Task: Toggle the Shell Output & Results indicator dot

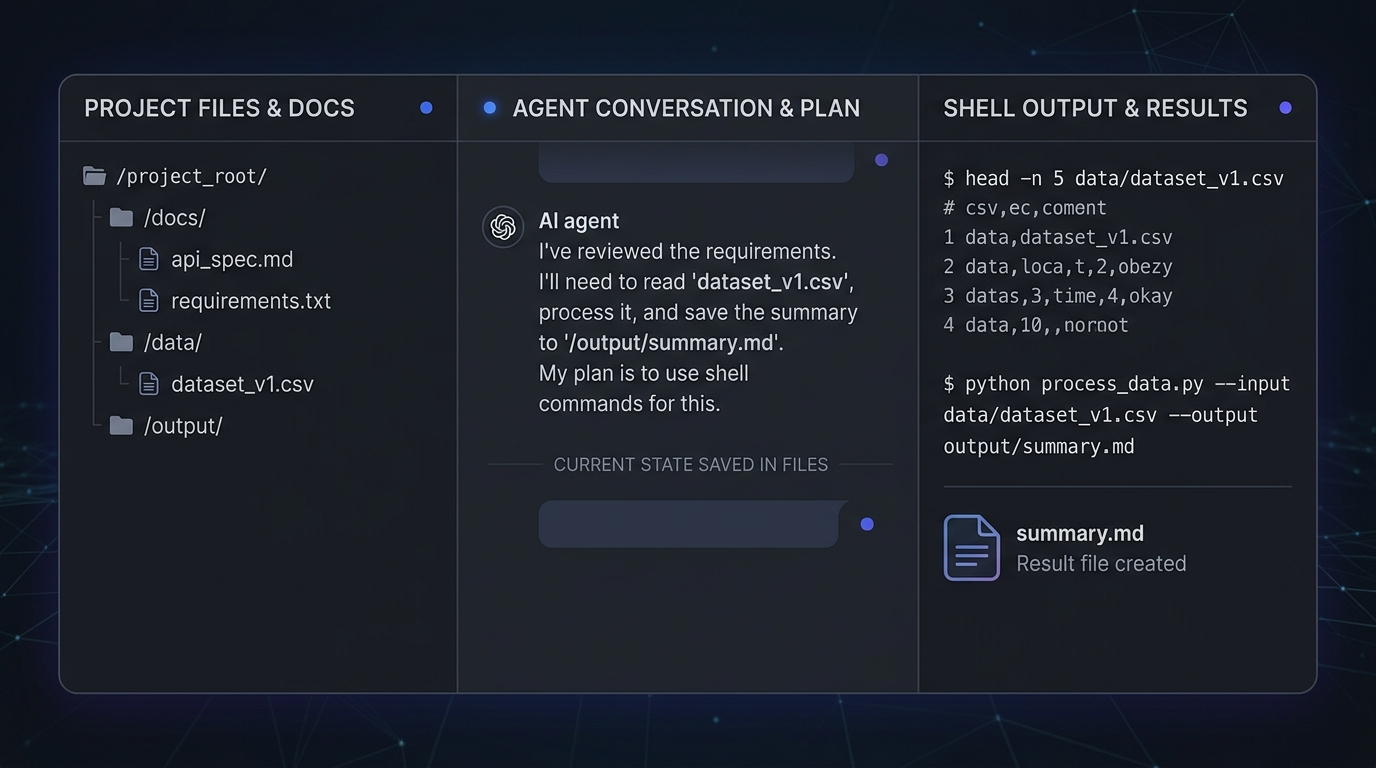Action: click(x=1285, y=108)
